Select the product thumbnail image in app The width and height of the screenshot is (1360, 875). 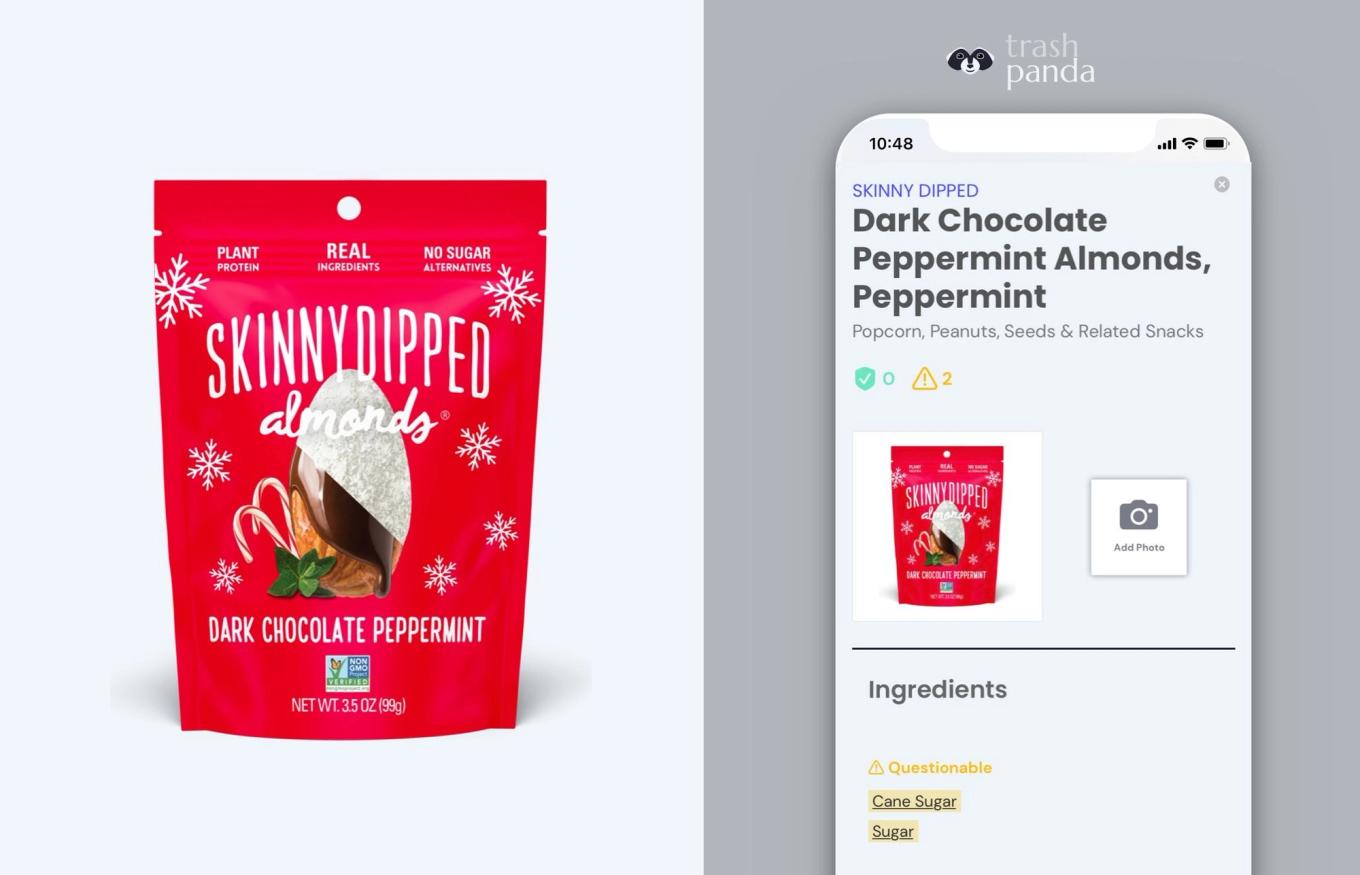tap(947, 526)
